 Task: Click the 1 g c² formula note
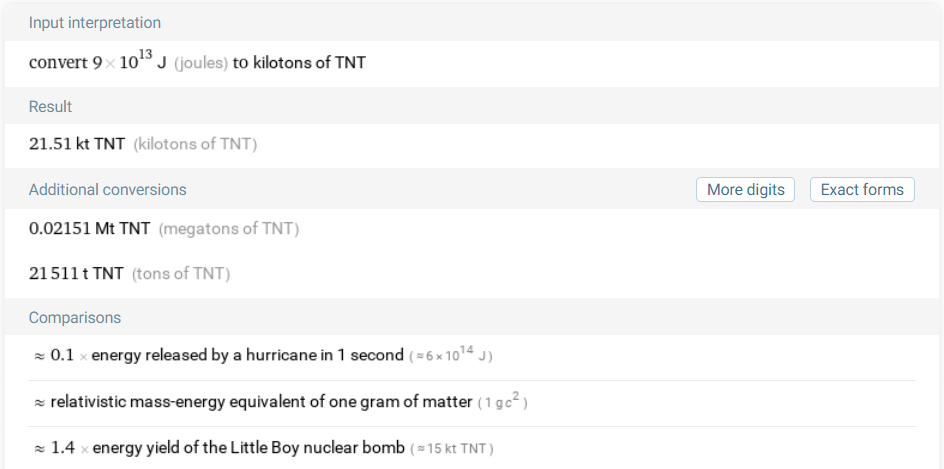click(503, 402)
